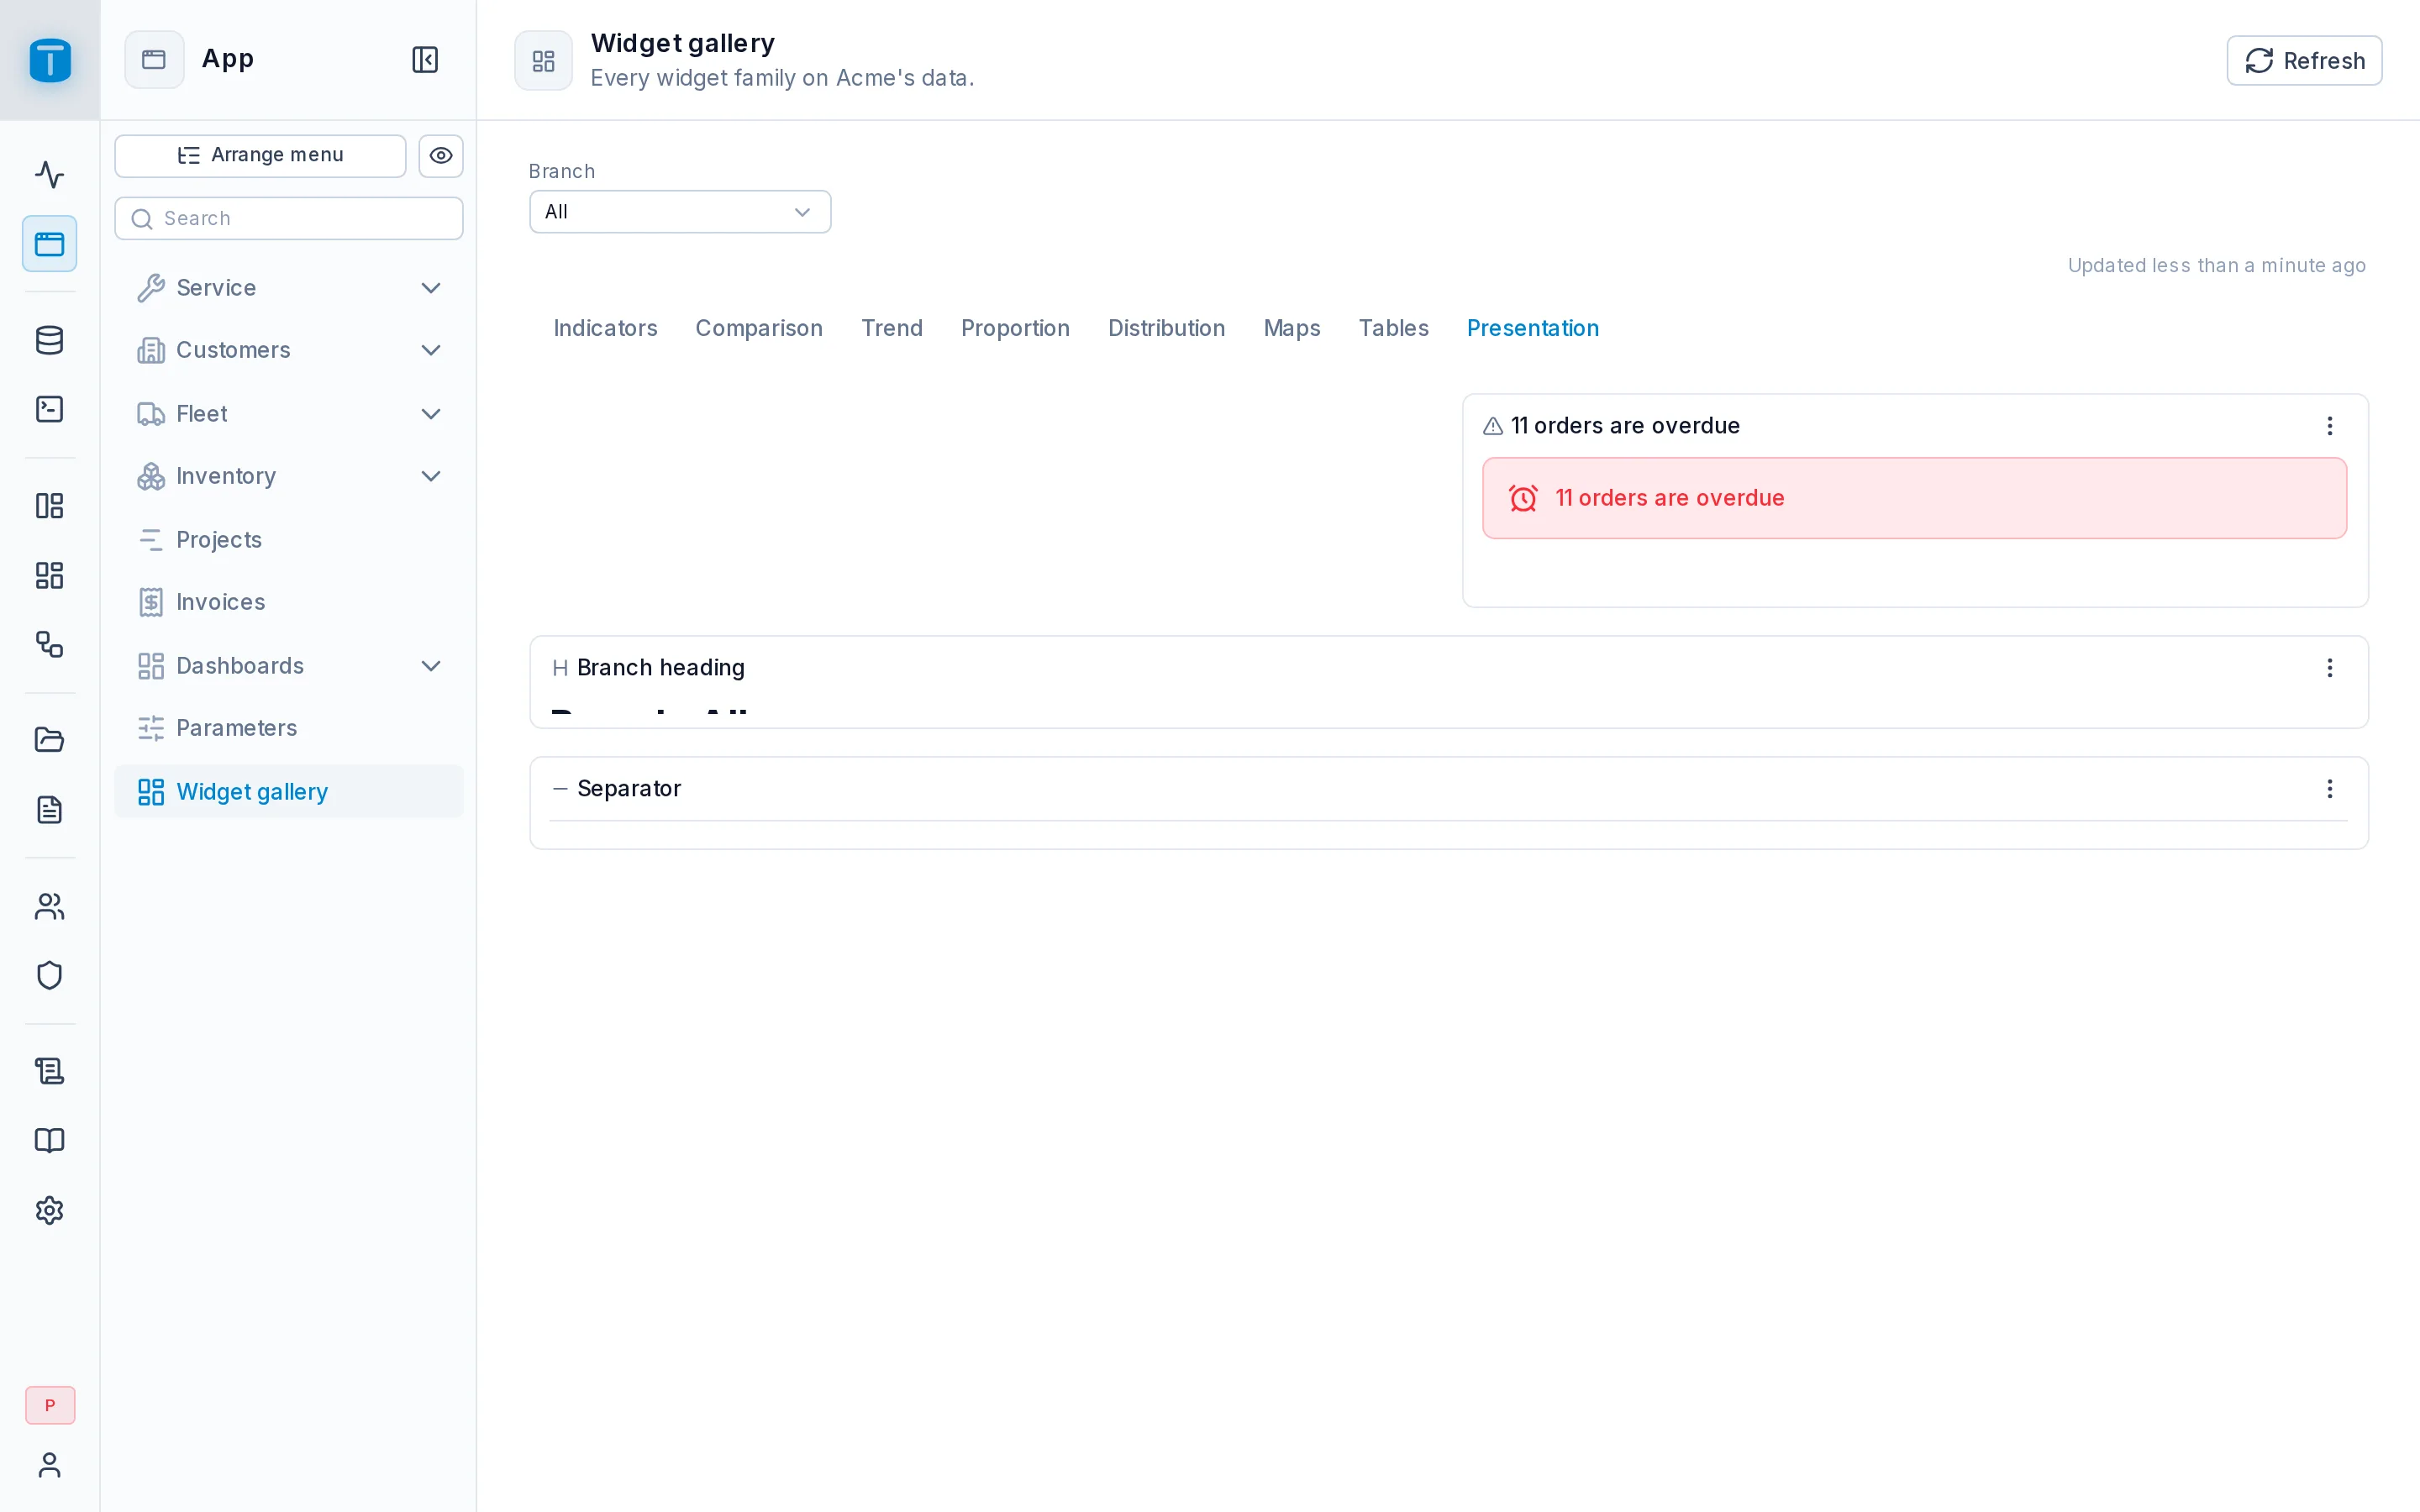Switch to the Indicators tab

click(x=605, y=328)
